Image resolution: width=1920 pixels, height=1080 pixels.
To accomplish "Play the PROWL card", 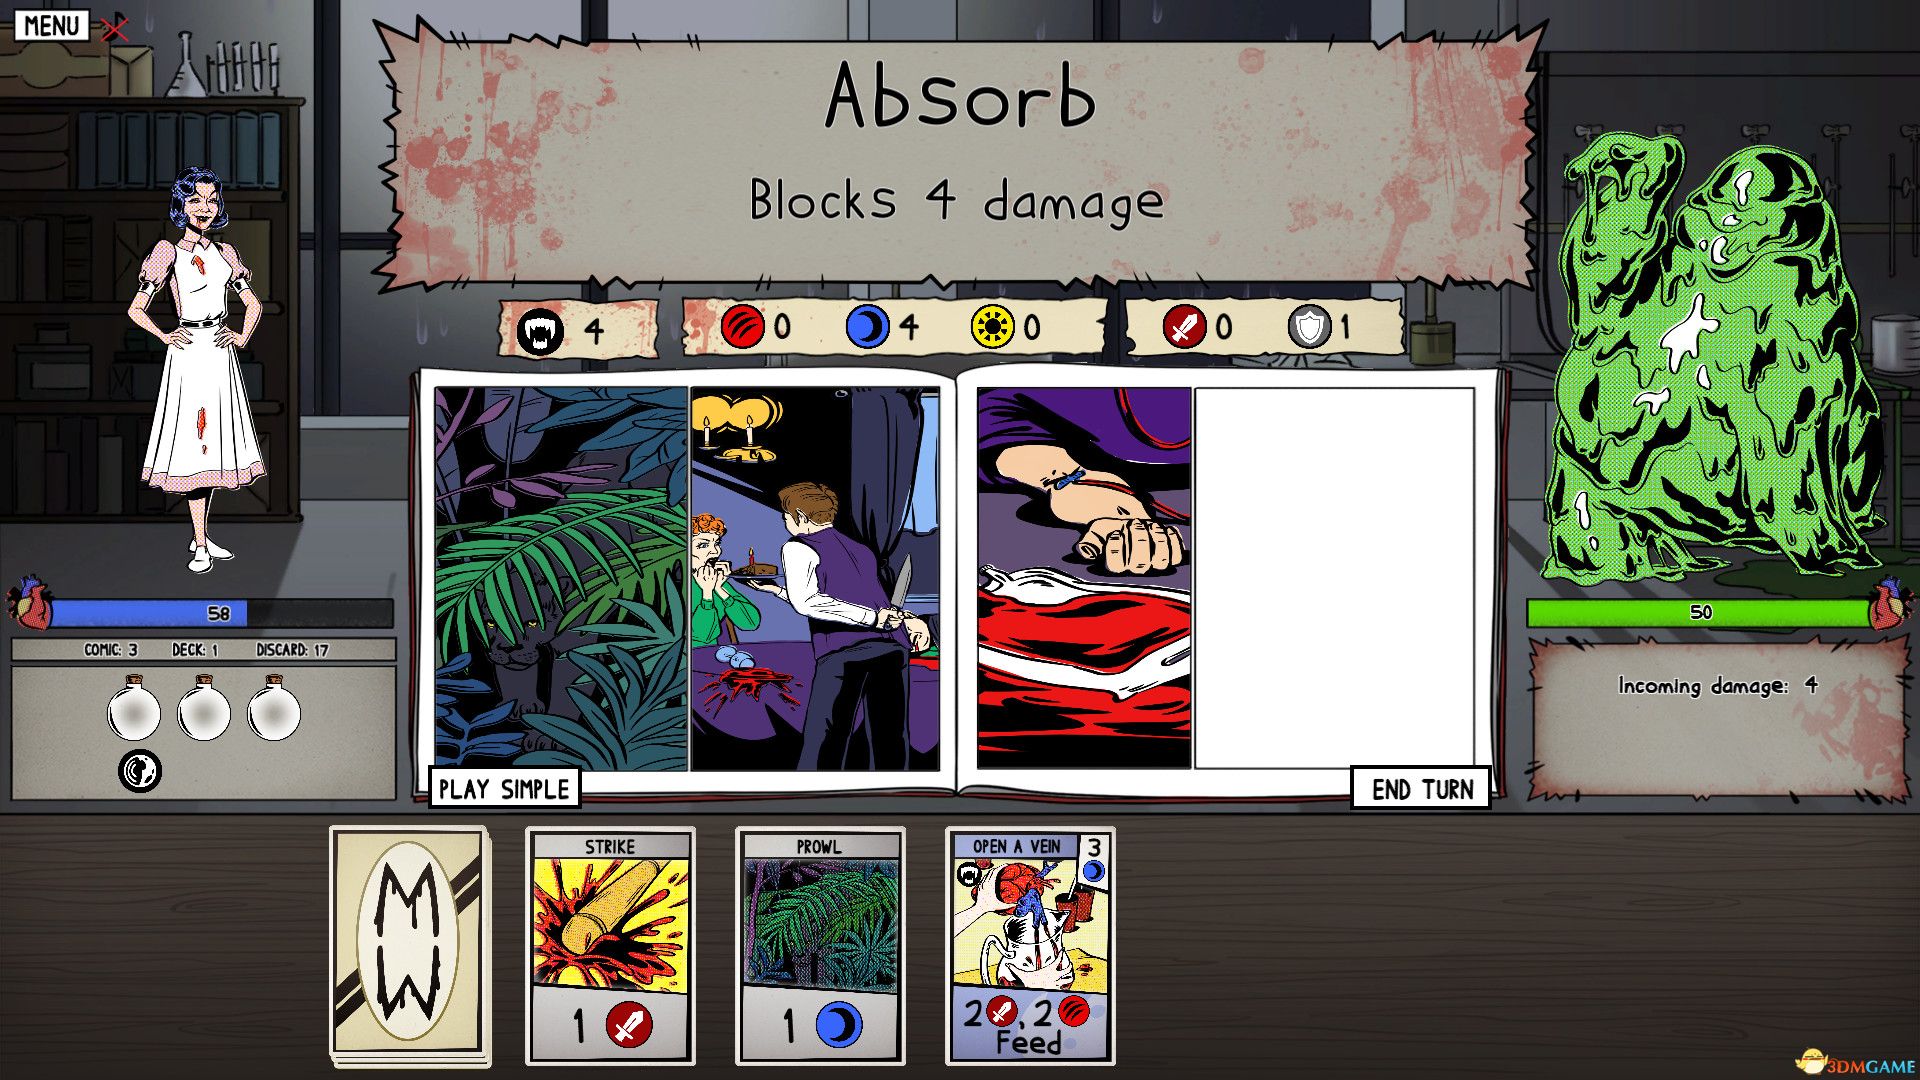I will tap(820, 946).
